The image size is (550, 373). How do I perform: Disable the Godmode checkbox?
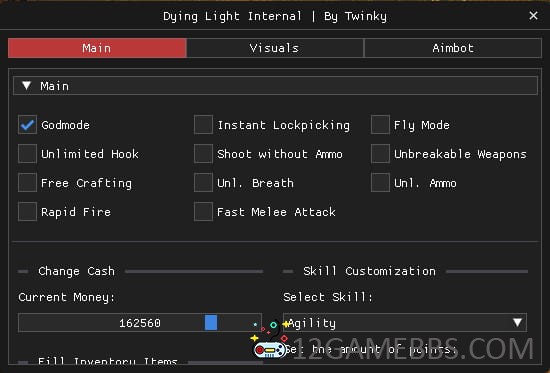click(x=27, y=125)
